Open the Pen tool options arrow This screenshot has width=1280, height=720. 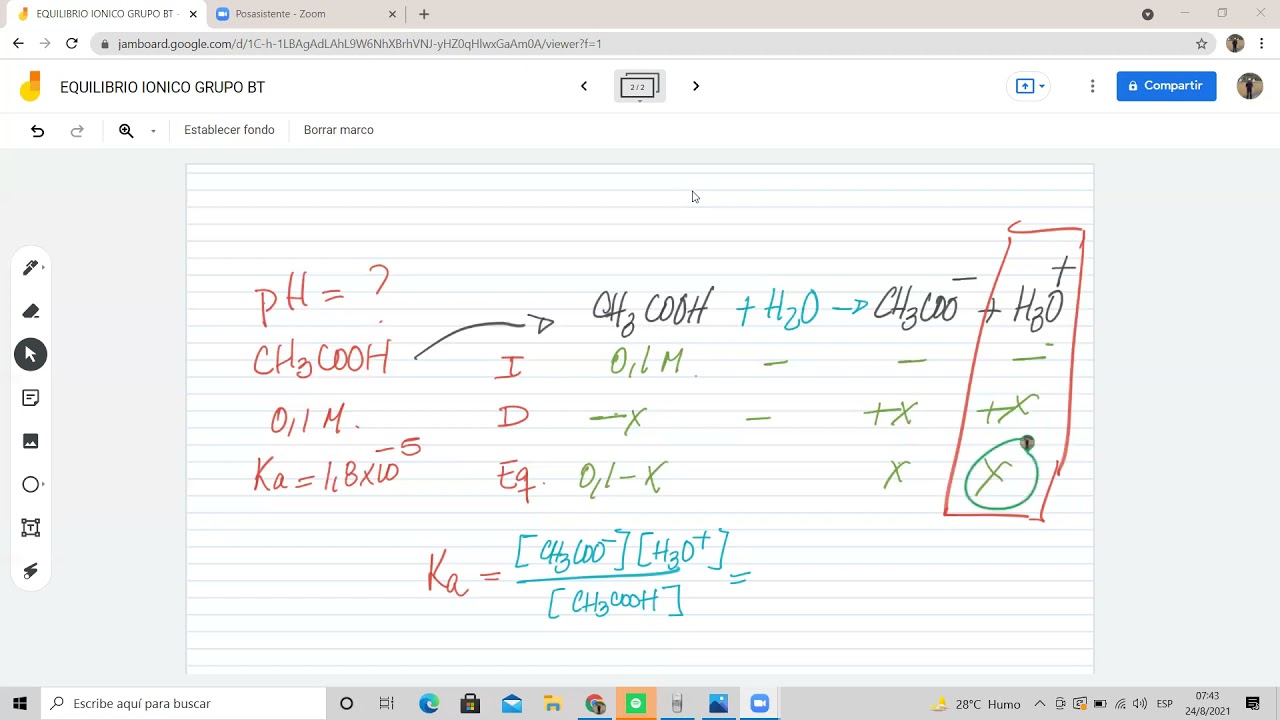[x=44, y=267]
